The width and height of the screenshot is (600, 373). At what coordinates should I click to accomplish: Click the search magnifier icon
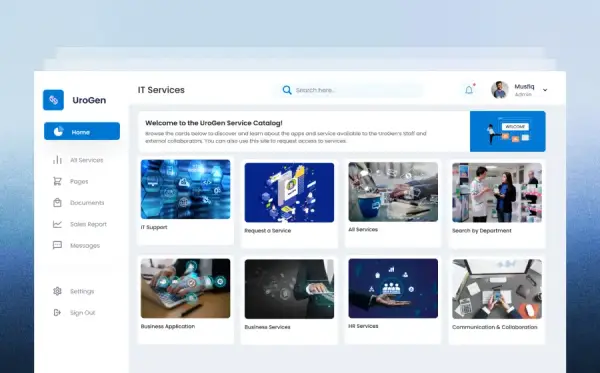pos(287,90)
